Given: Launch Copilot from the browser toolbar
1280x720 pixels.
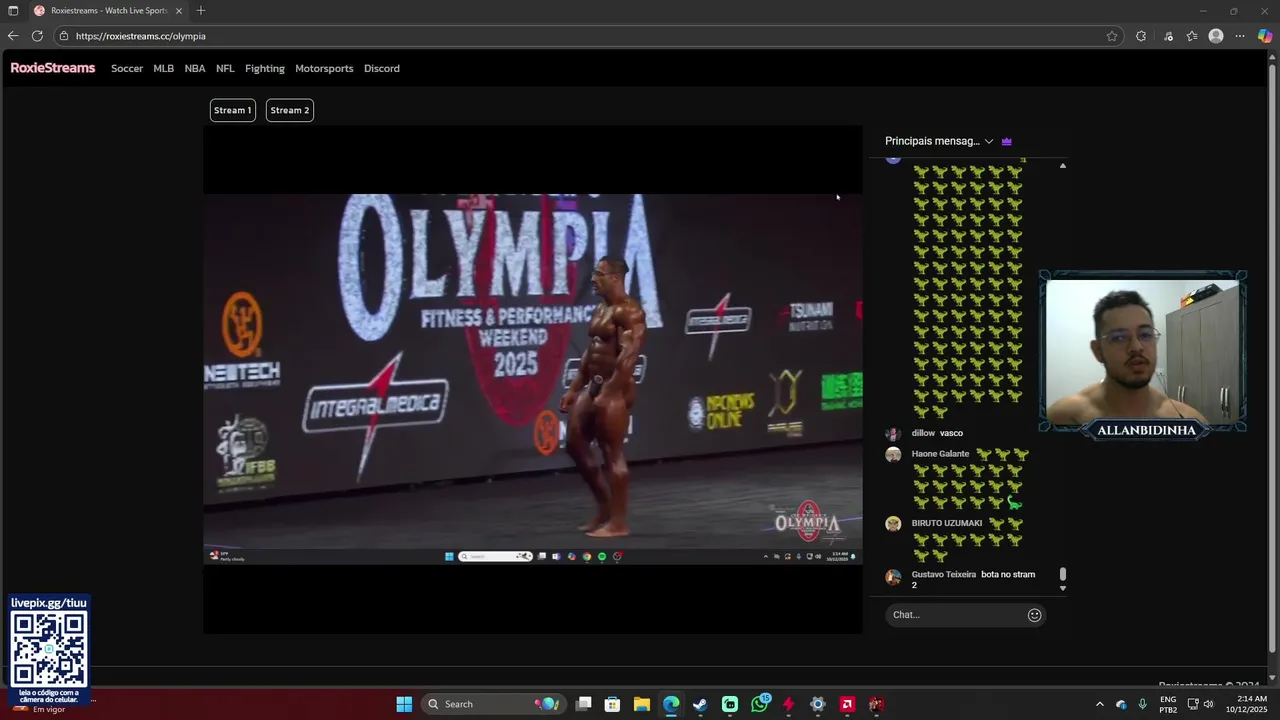Looking at the screenshot, I should point(1265,36).
